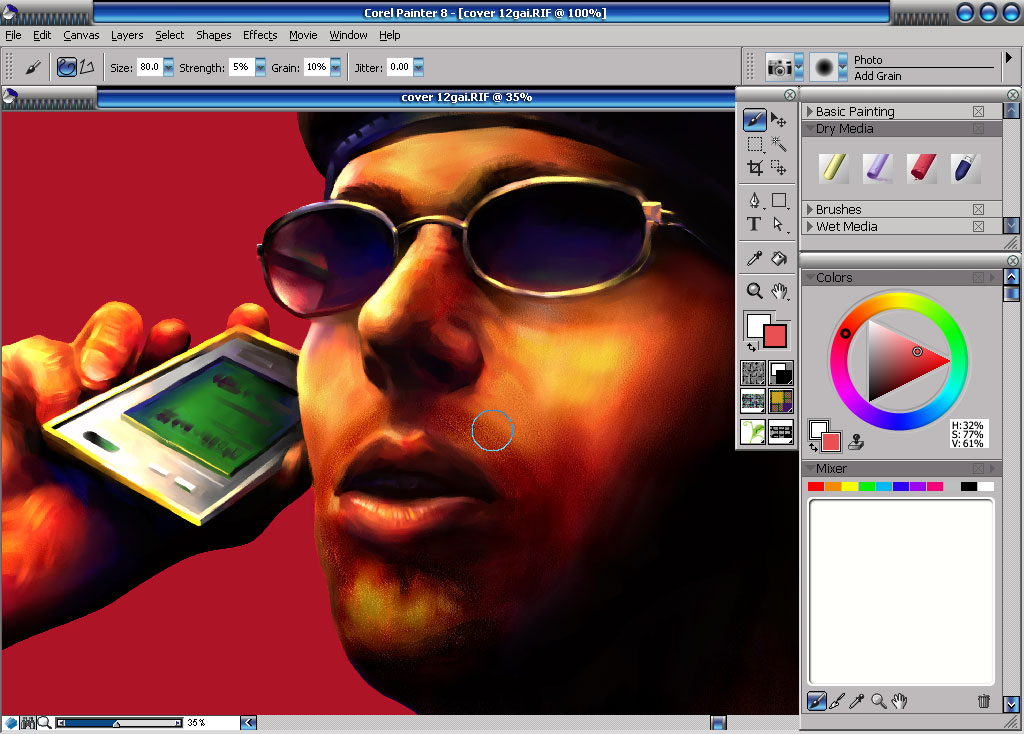Select the Dropper tool in the toolbox

(755, 258)
